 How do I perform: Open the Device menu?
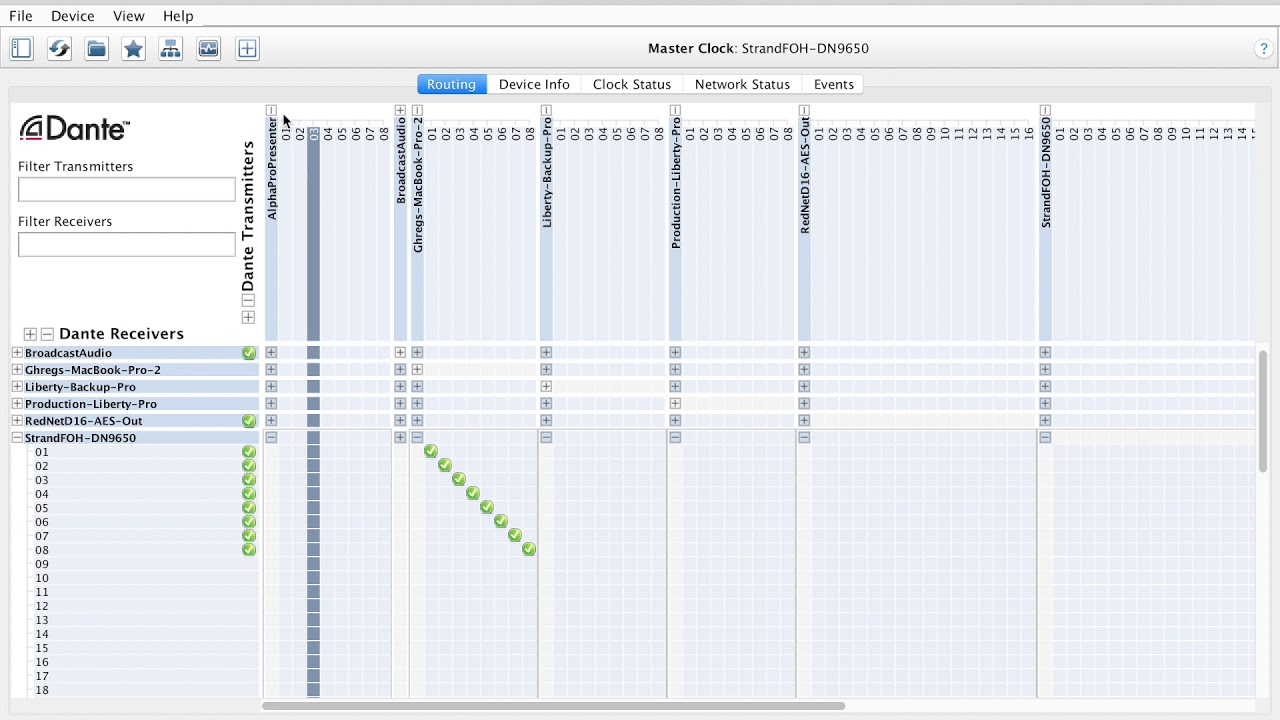point(73,16)
